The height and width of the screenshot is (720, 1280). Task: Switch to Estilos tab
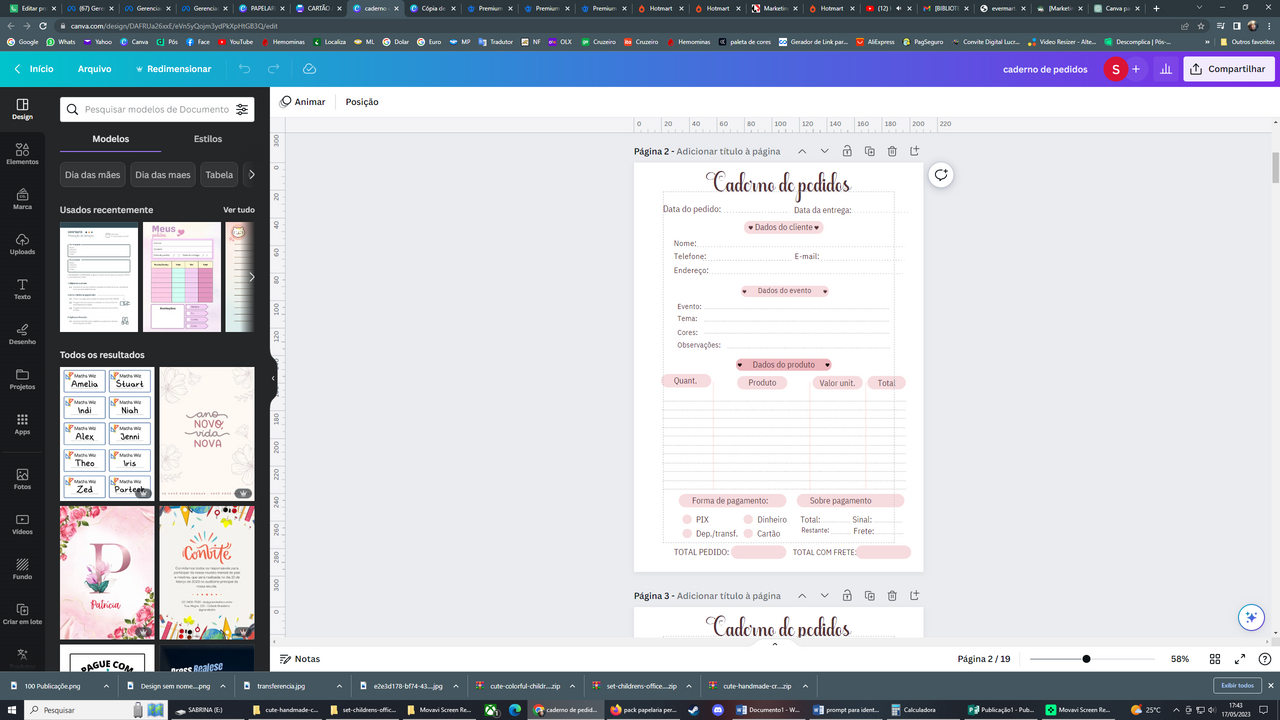click(208, 139)
